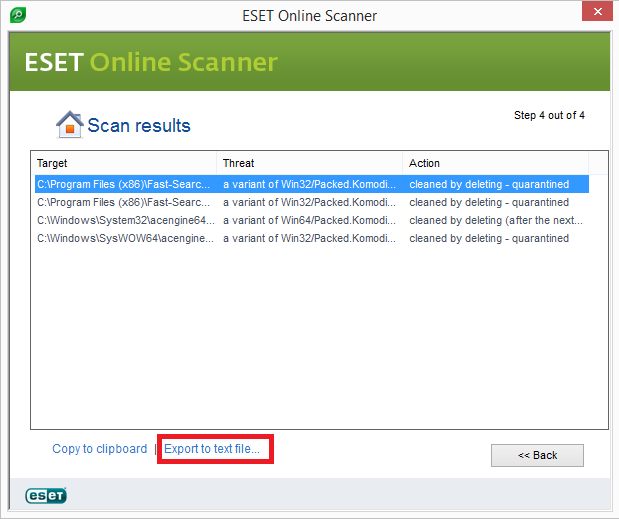619x519 pixels.
Task: Select the second, unhighlighted Fast-Searc target row
Action: coord(312,202)
